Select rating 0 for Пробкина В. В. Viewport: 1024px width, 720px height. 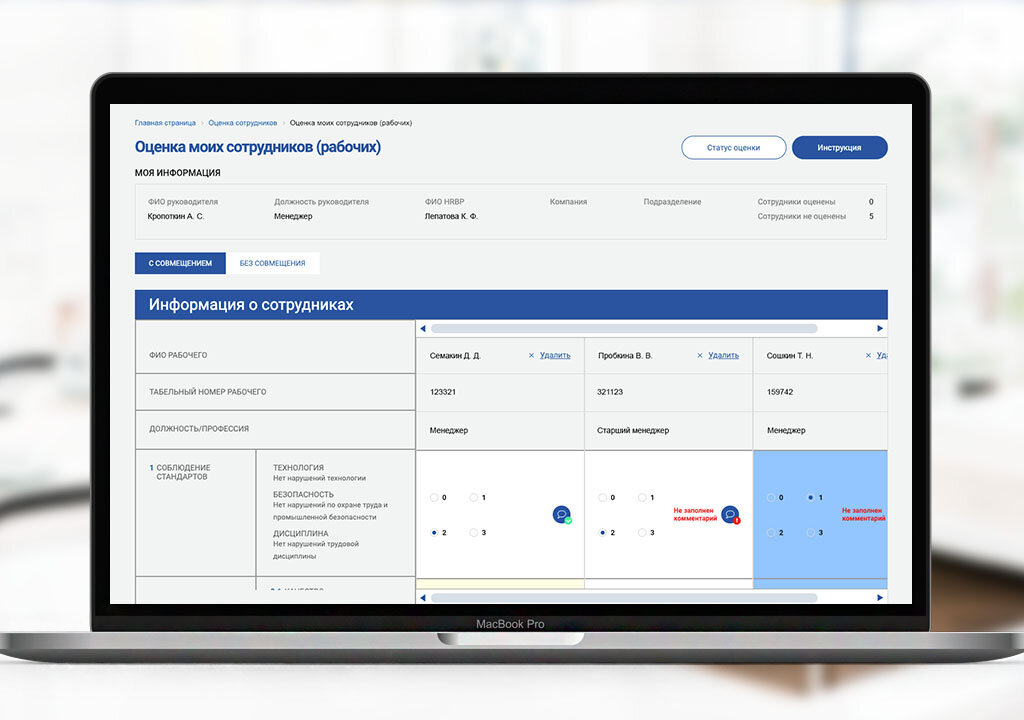603,498
